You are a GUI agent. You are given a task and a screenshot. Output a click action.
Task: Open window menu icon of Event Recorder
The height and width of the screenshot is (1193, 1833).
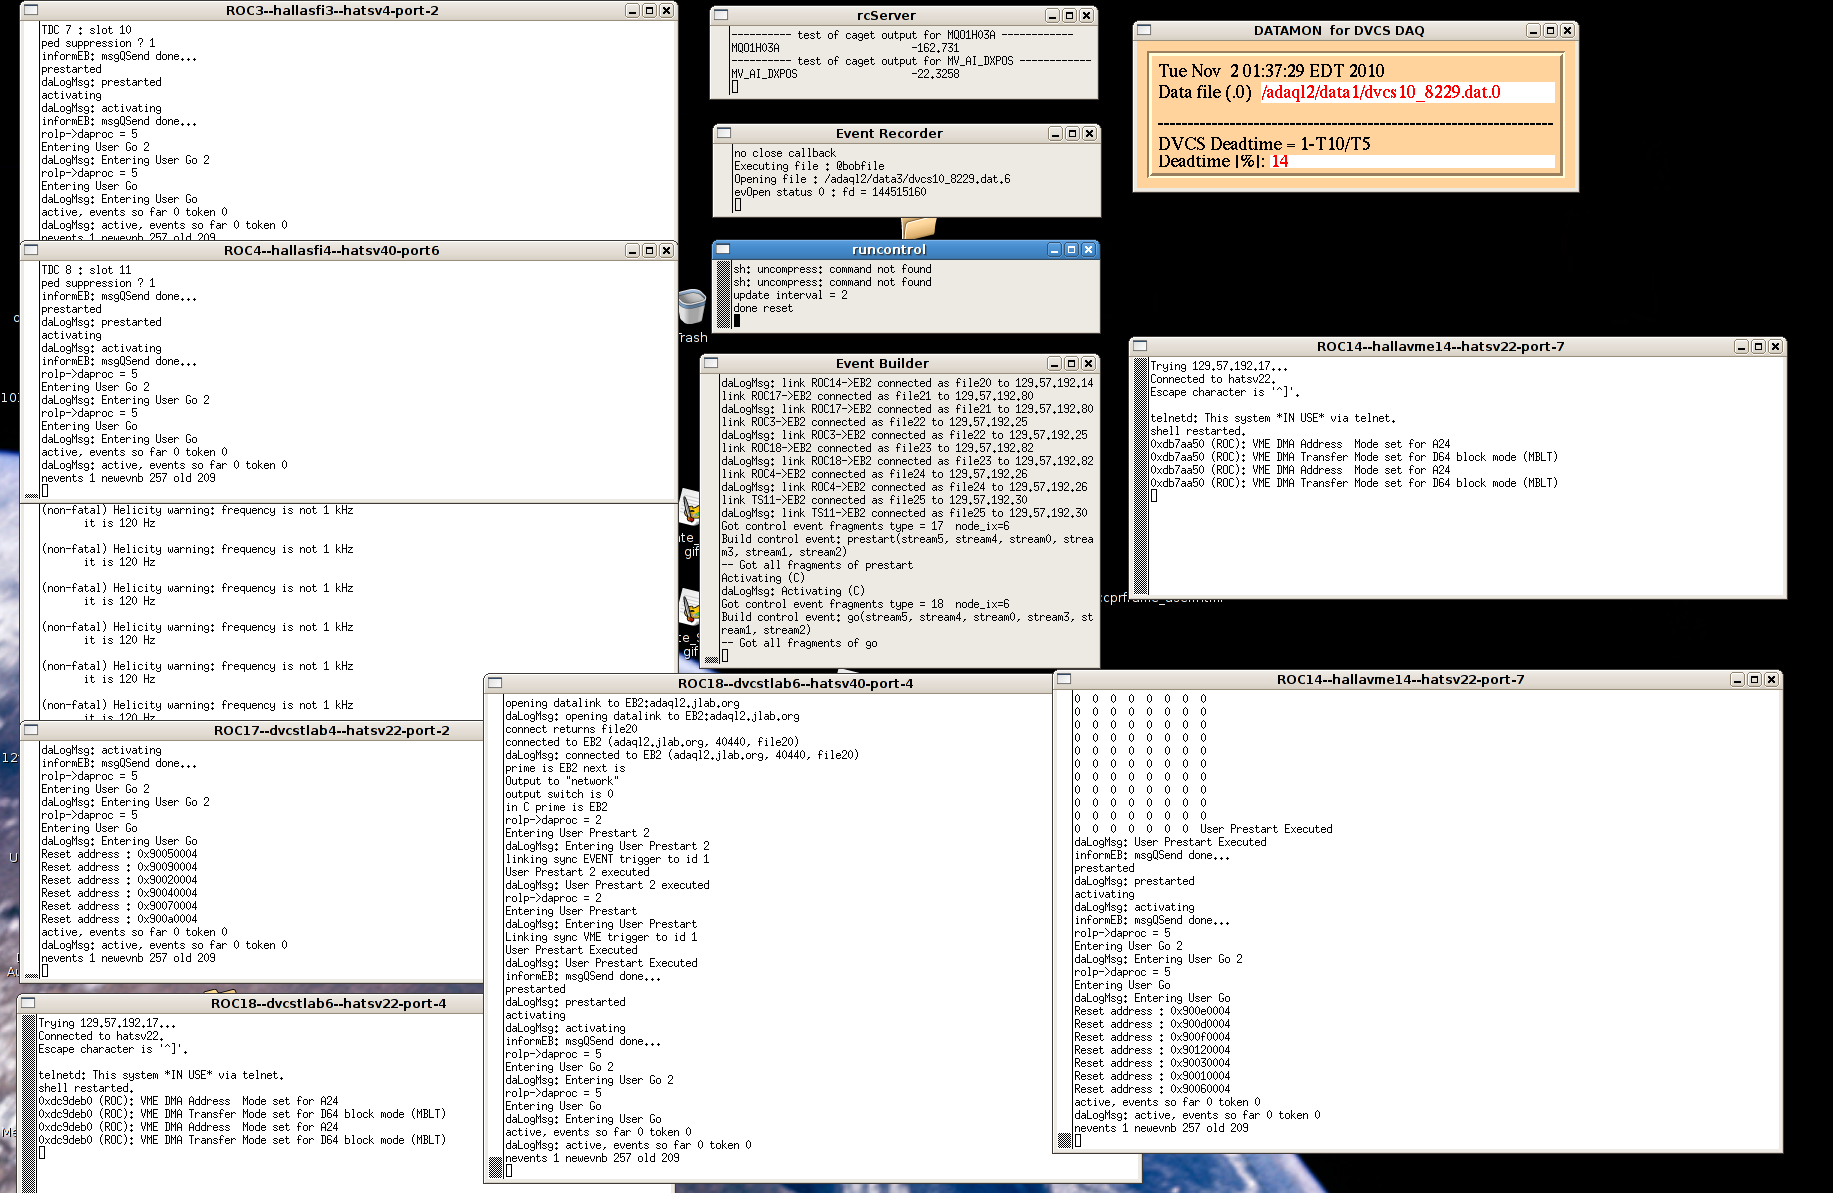tap(724, 133)
